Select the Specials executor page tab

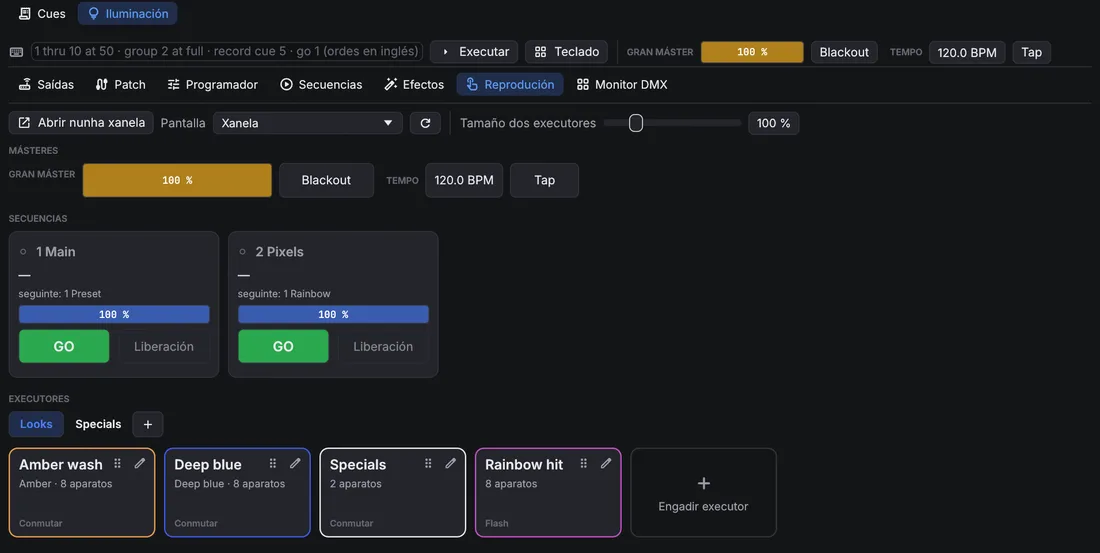[x=98, y=424]
